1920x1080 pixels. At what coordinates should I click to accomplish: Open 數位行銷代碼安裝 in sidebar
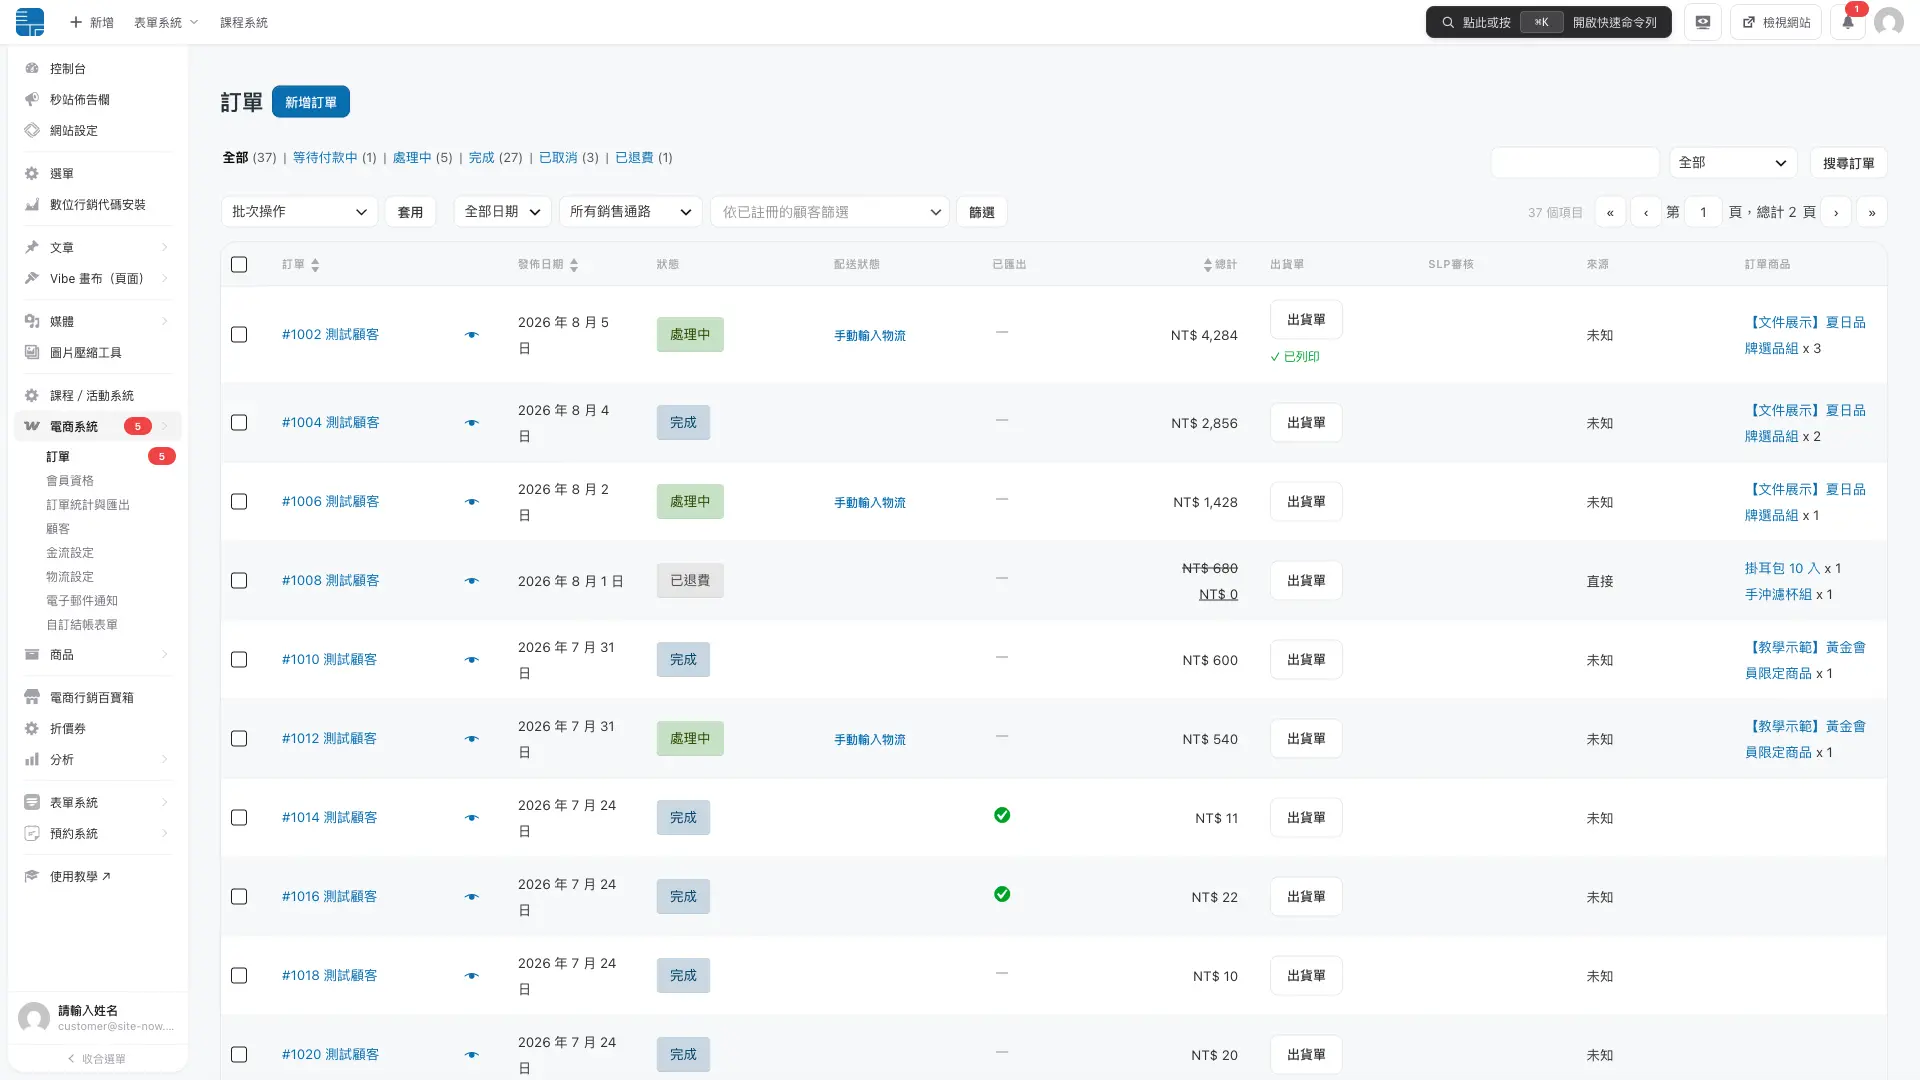(x=97, y=204)
